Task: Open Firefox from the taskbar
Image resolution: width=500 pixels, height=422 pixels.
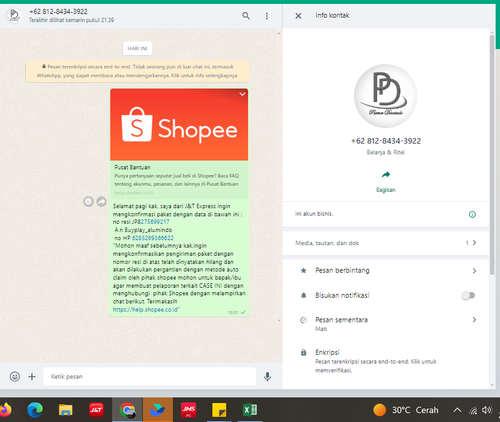Action: point(5,410)
